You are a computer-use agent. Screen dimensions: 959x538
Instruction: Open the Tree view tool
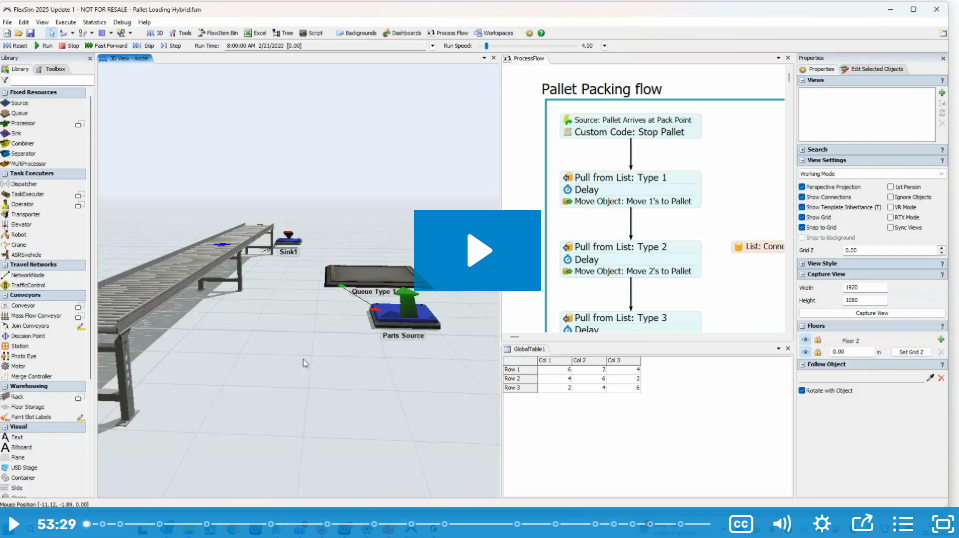(x=285, y=33)
